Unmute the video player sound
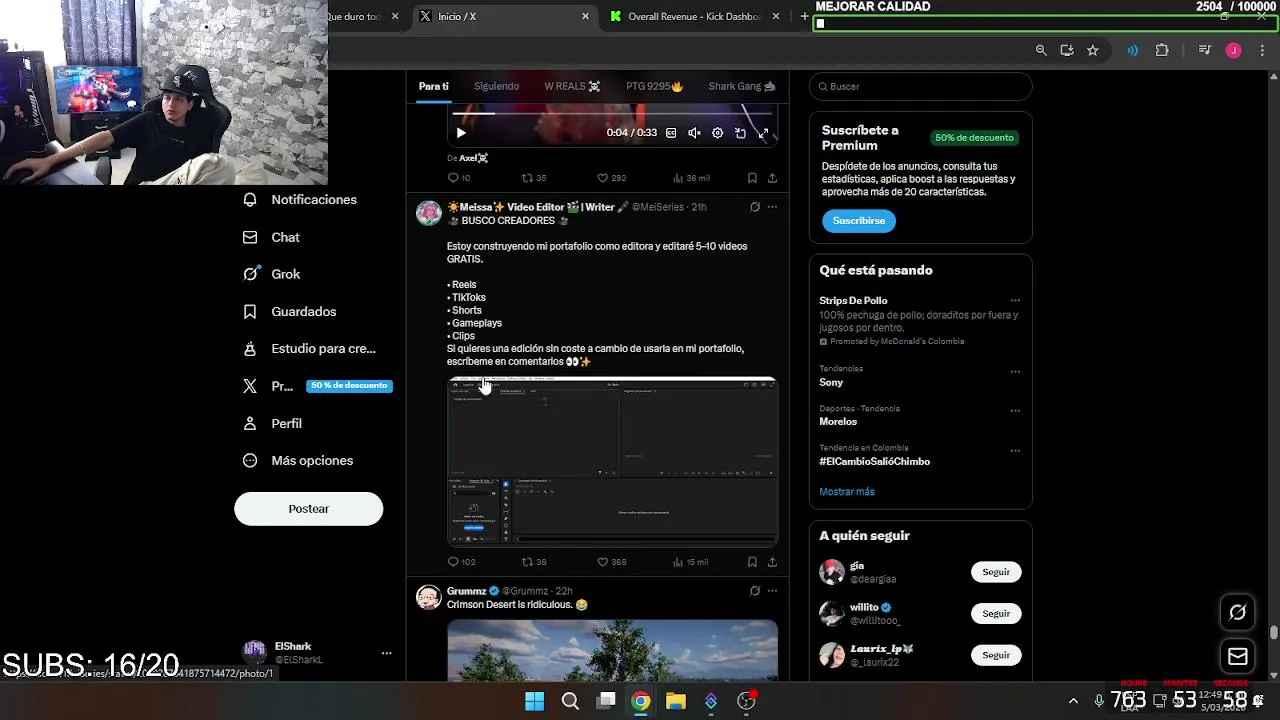This screenshot has height=720, width=1280. pos(694,133)
